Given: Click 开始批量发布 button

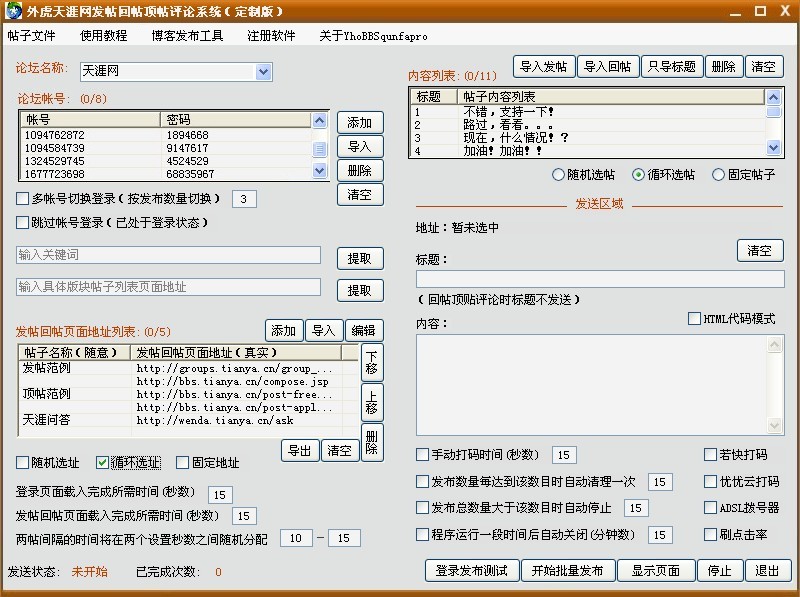Looking at the screenshot, I should (x=568, y=570).
